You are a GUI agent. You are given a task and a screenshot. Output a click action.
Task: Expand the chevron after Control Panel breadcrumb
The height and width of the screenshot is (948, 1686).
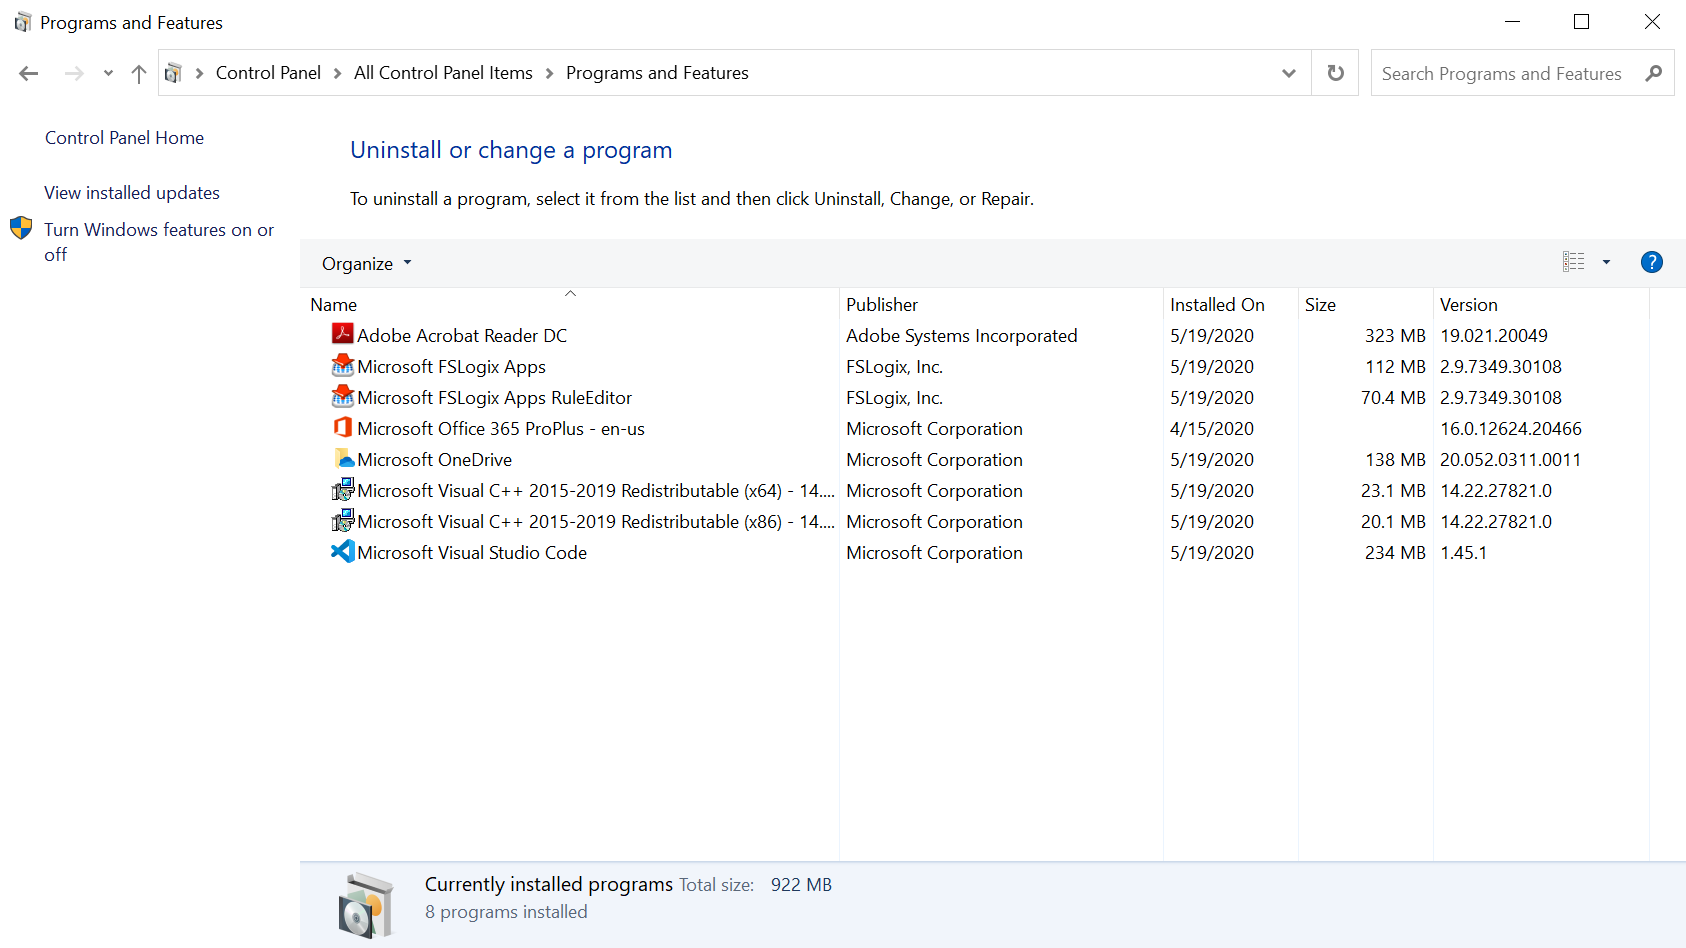(x=337, y=73)
